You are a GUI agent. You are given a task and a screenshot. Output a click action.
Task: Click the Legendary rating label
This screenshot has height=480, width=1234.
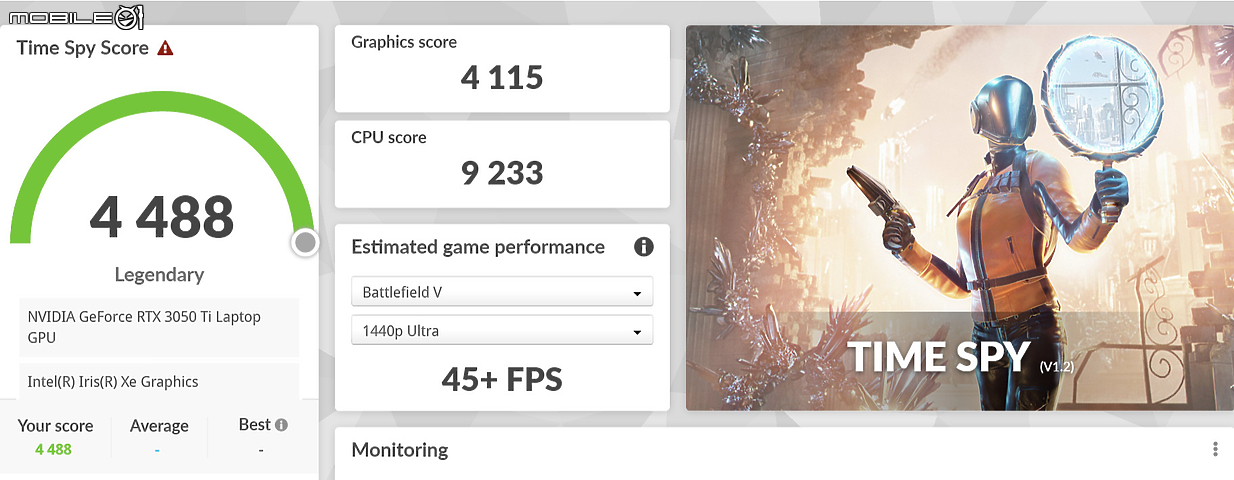(x=159, y=274)
